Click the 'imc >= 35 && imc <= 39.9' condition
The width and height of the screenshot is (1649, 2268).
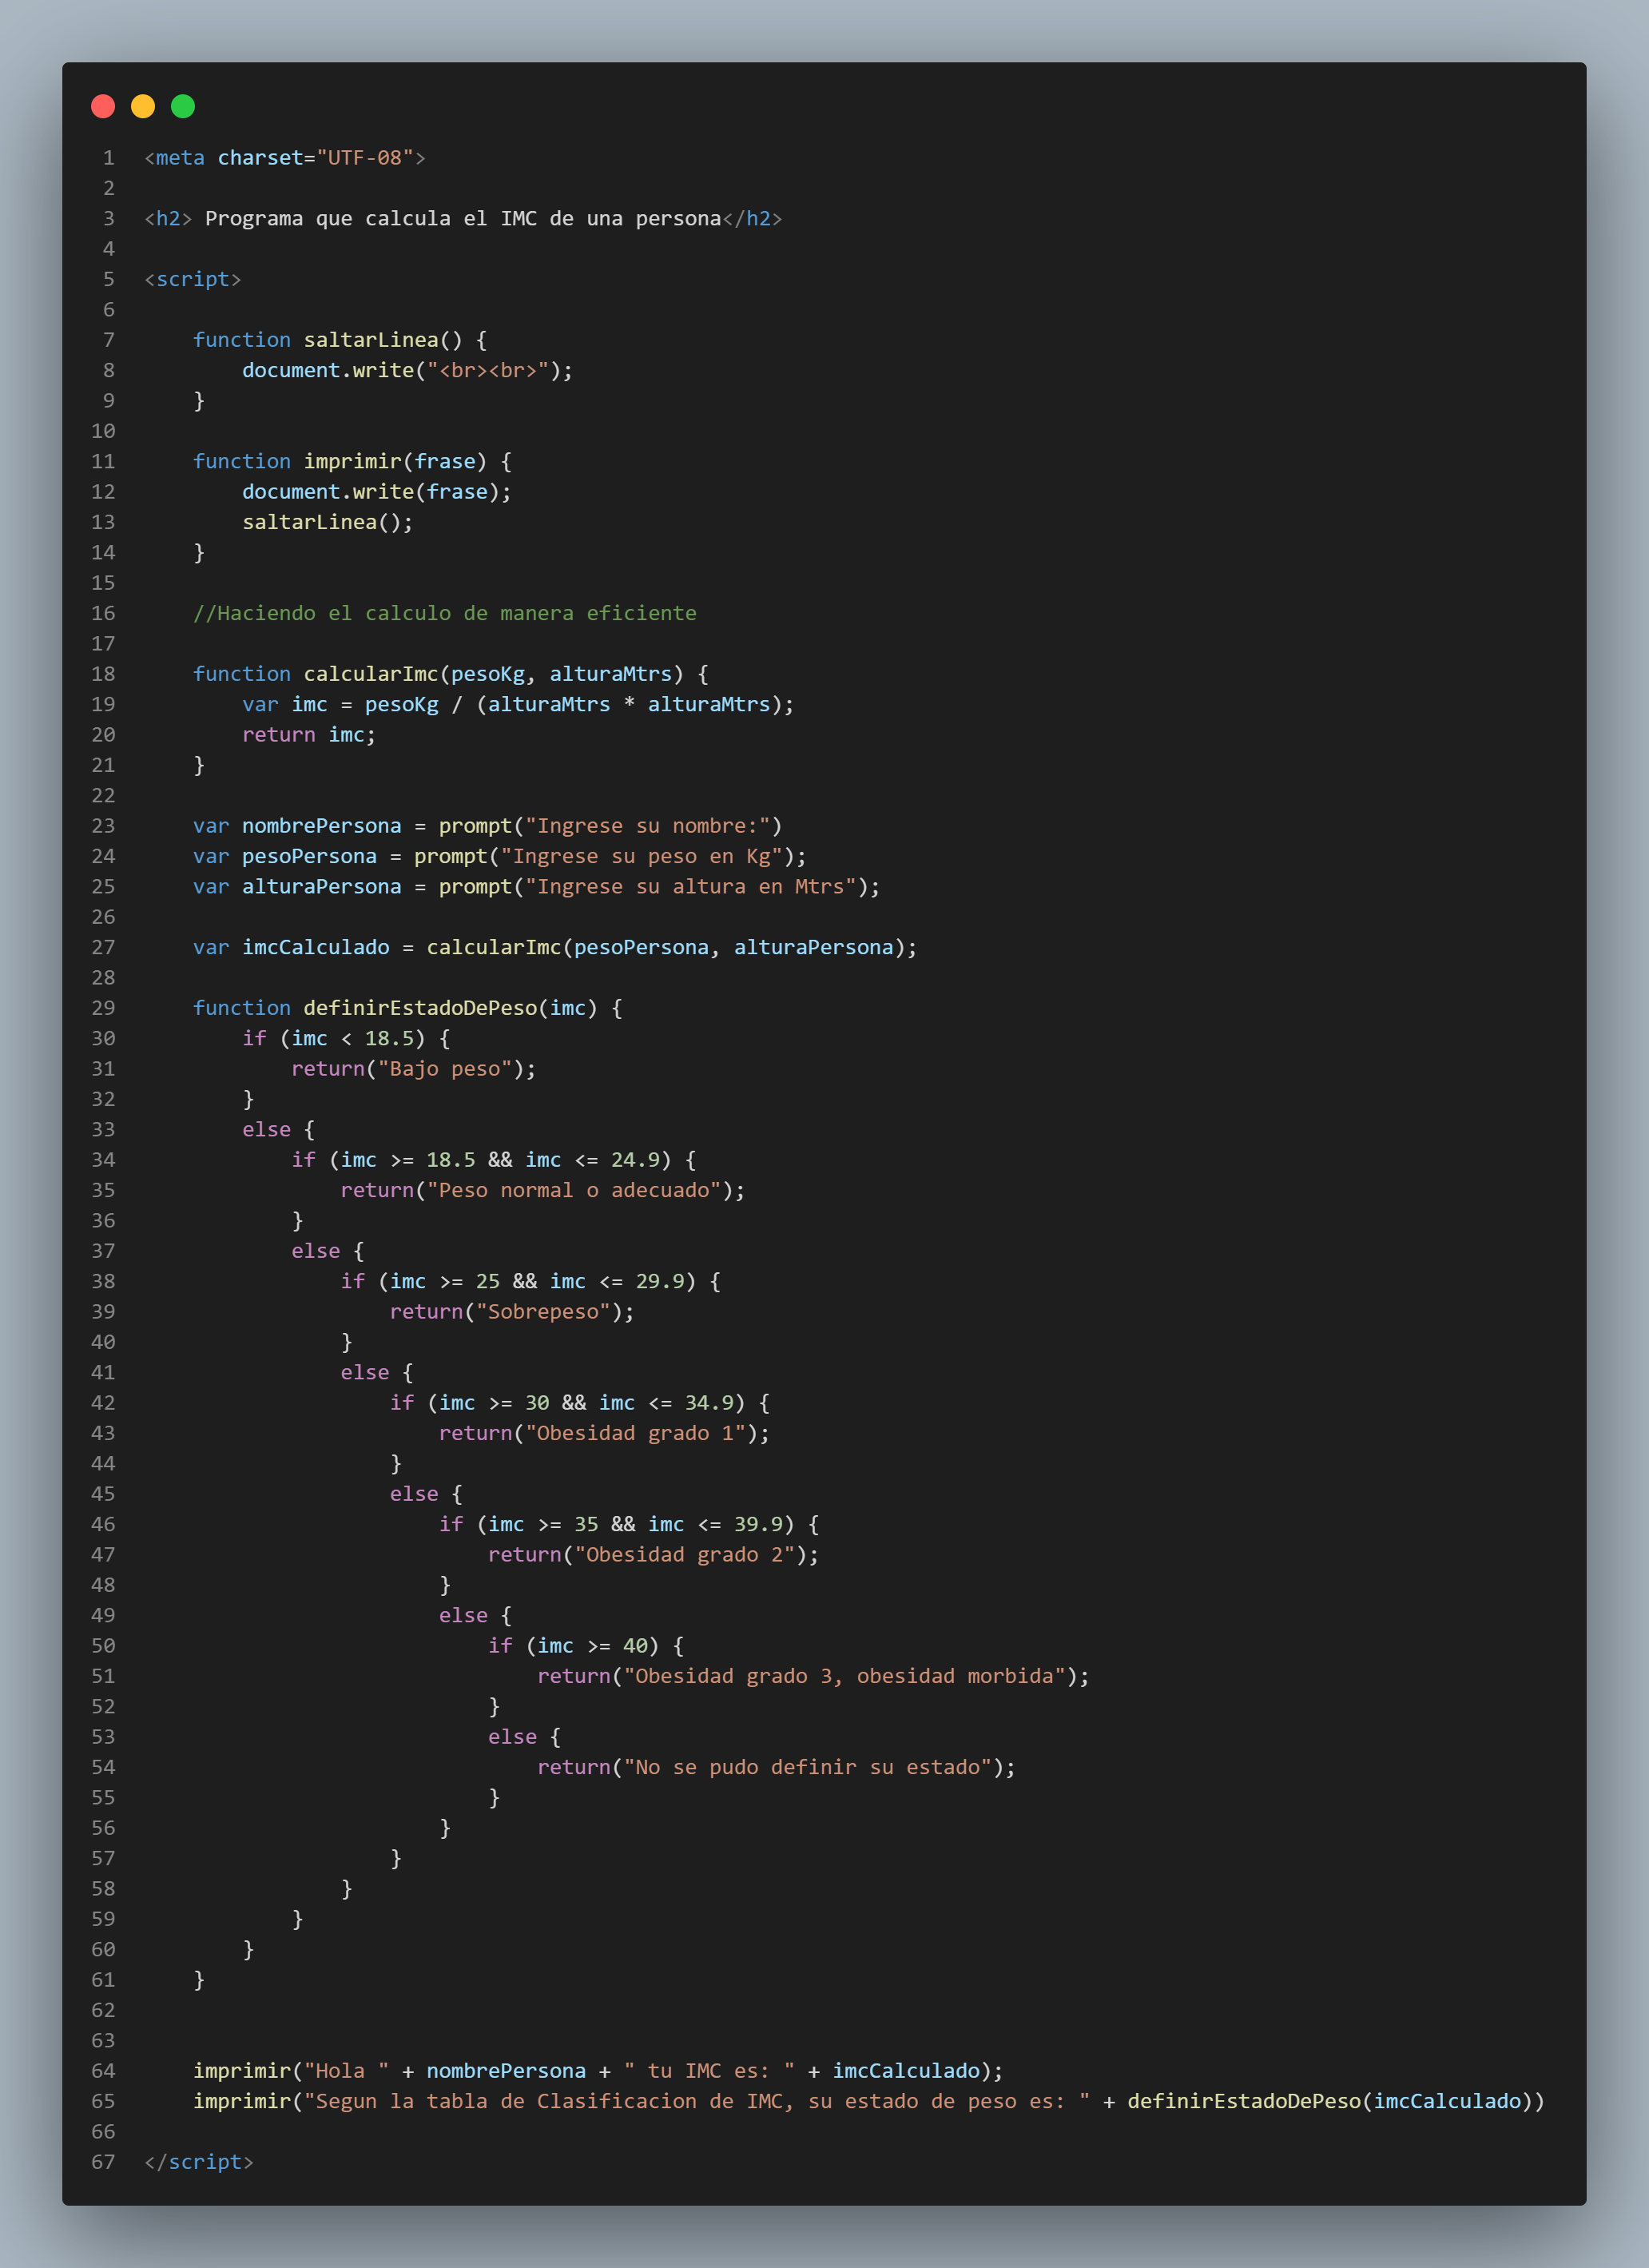tap(635, 1524)
